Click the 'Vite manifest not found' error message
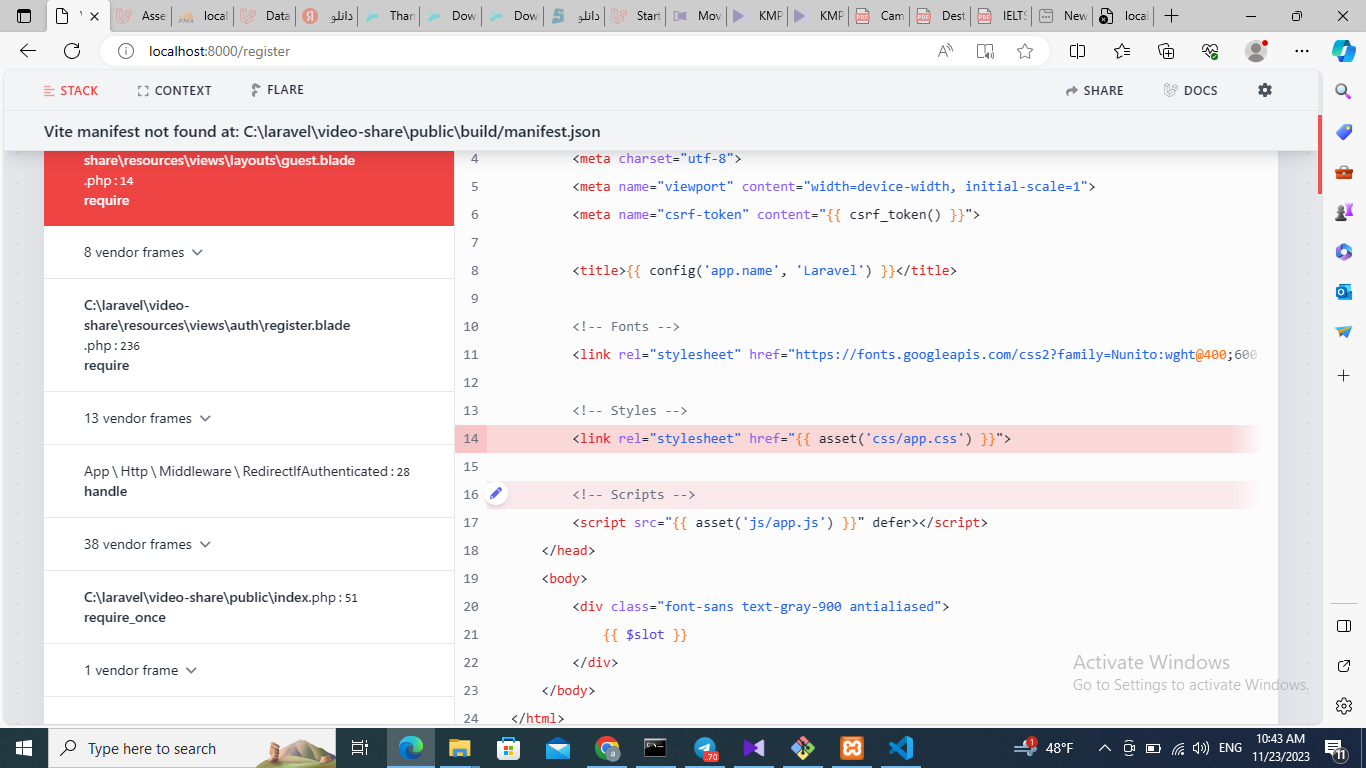The width and height of the screenshot is (1366, 768). [x=322, y=132]
